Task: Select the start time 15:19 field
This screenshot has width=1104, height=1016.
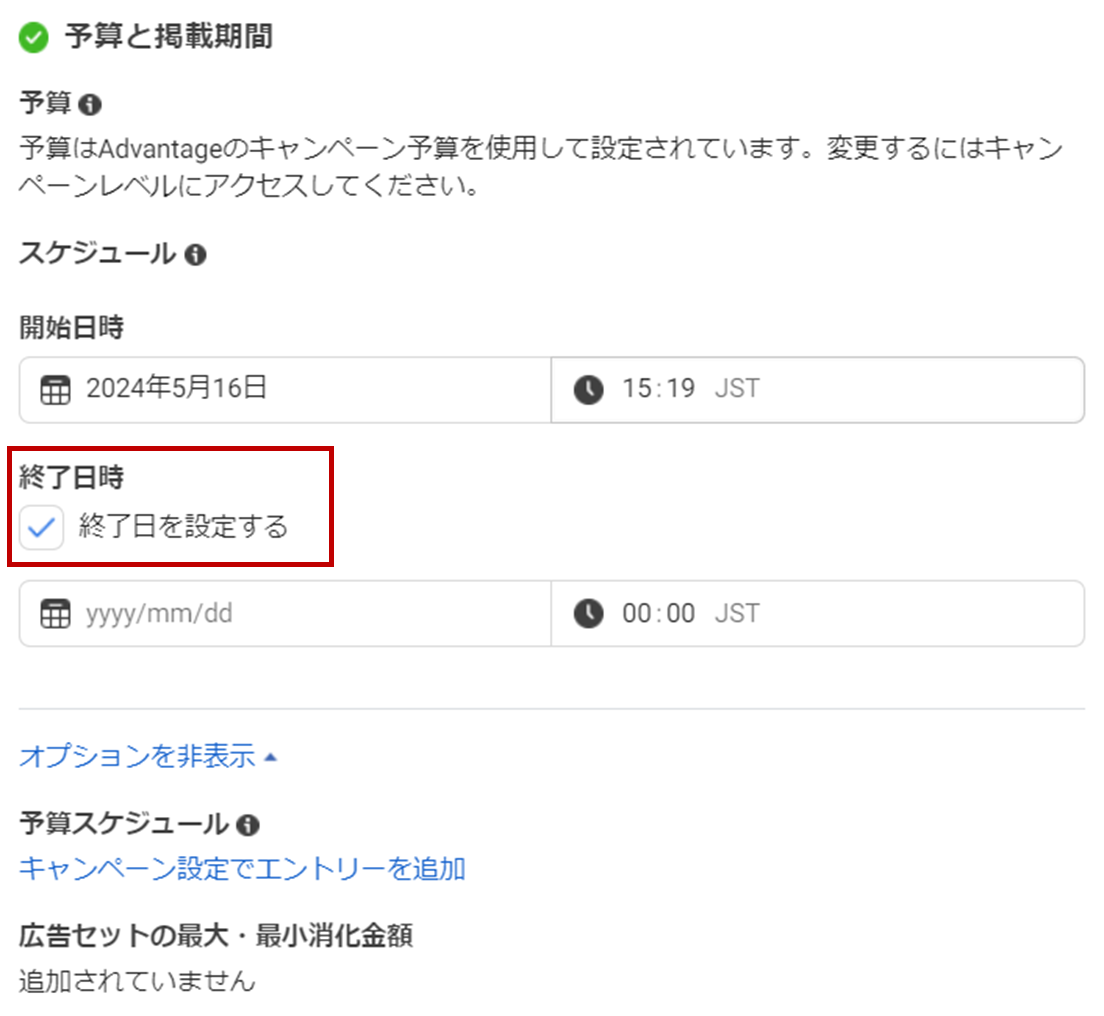Action: (817, 389)
